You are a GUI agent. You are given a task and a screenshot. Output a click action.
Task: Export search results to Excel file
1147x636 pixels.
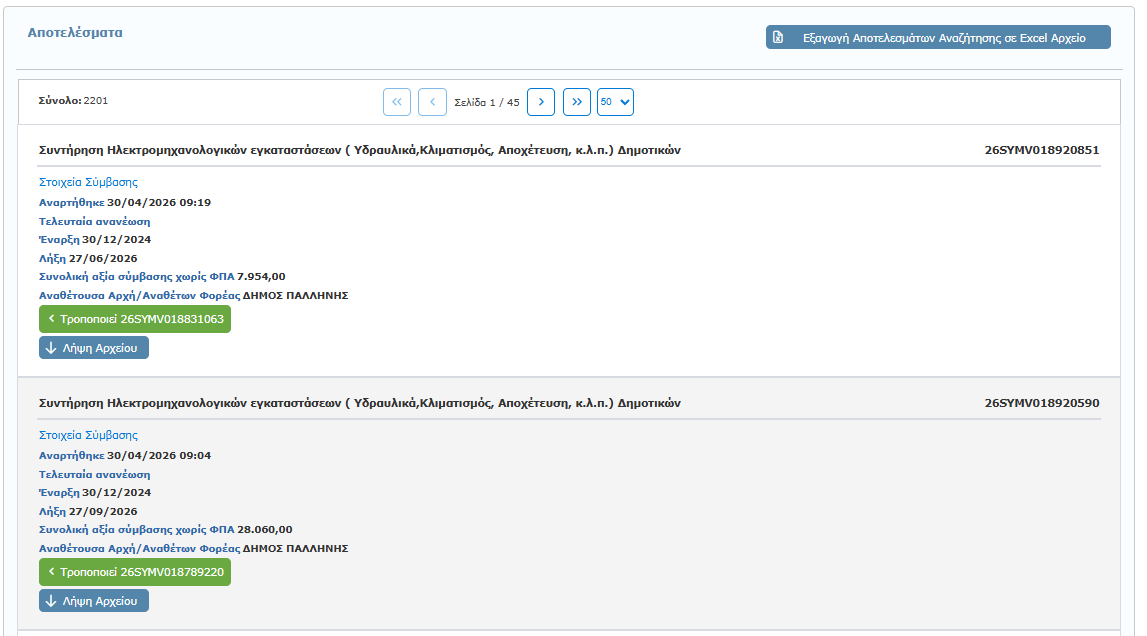click(938, 37)
